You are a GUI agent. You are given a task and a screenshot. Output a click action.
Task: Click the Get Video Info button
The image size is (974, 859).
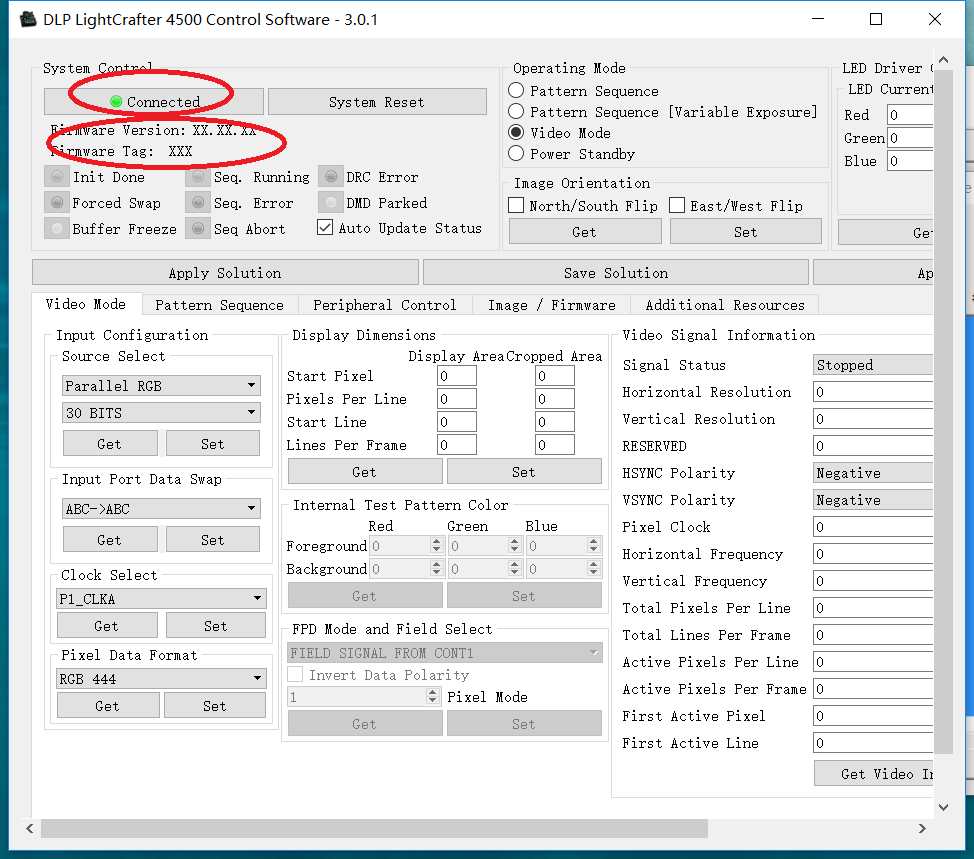tap(874, 773)
